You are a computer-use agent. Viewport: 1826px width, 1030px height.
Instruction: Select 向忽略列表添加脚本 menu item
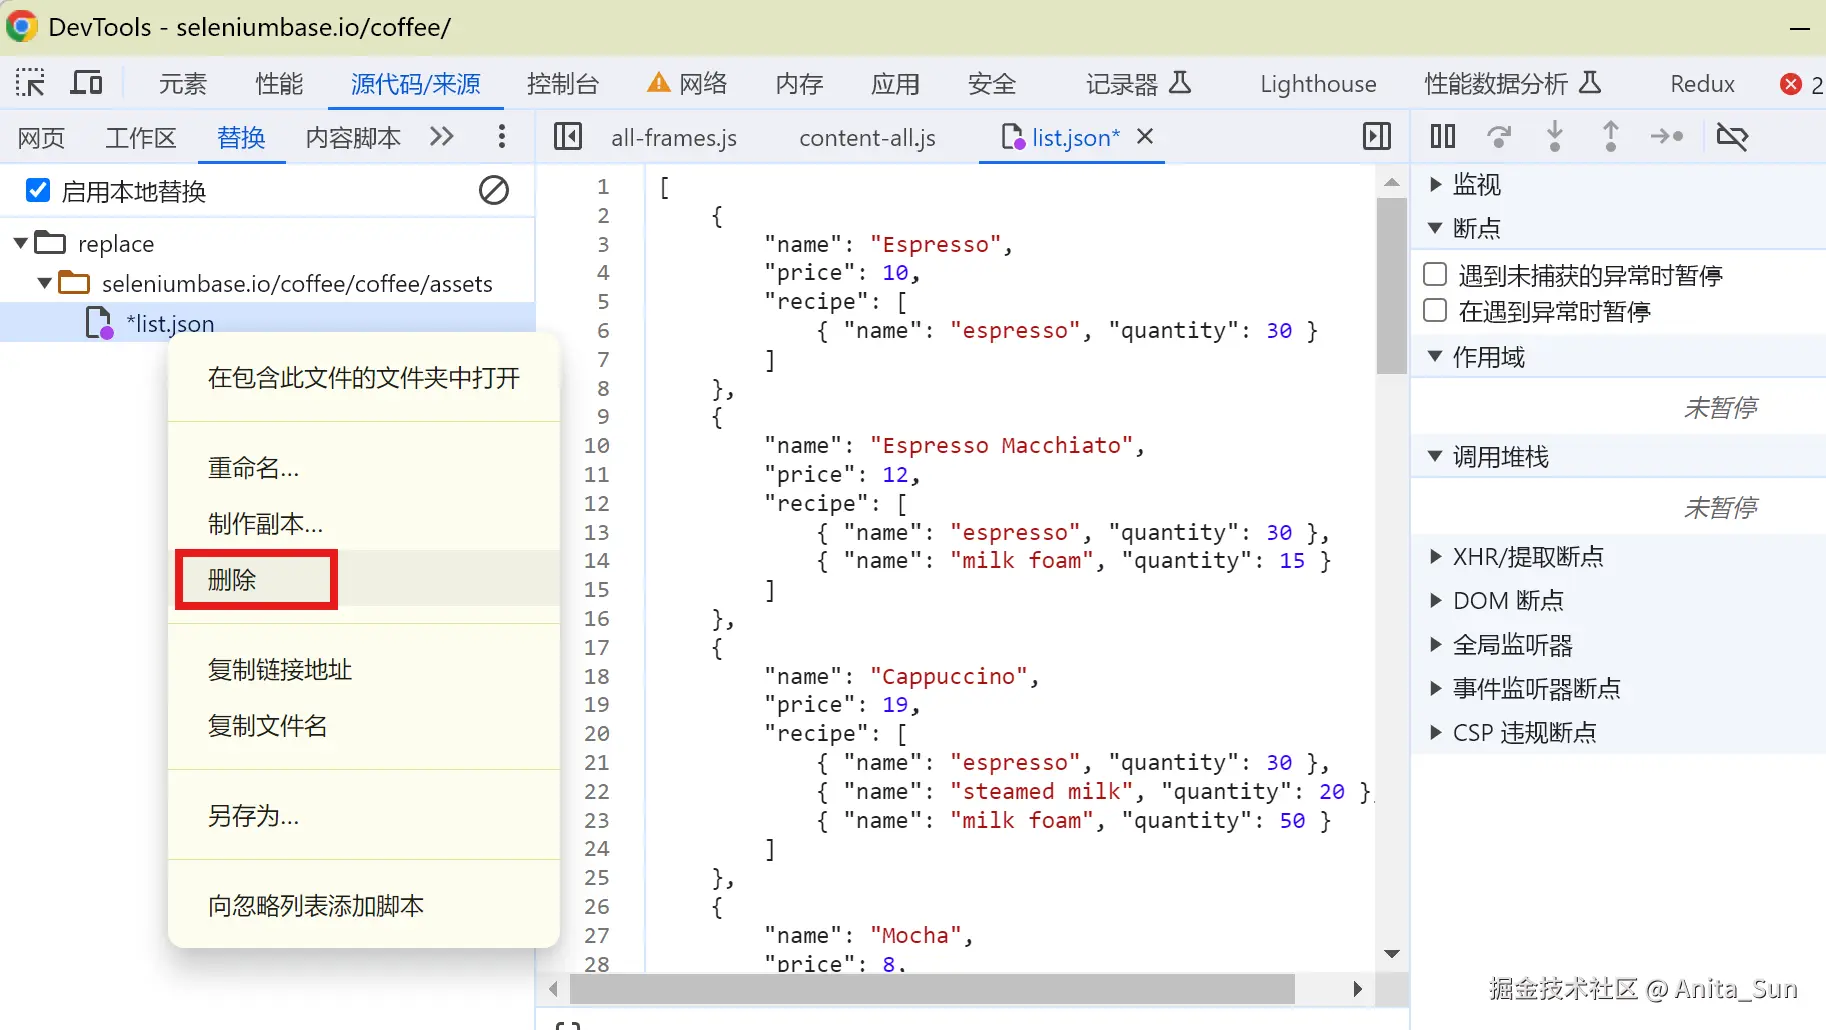tap(364, 905)
